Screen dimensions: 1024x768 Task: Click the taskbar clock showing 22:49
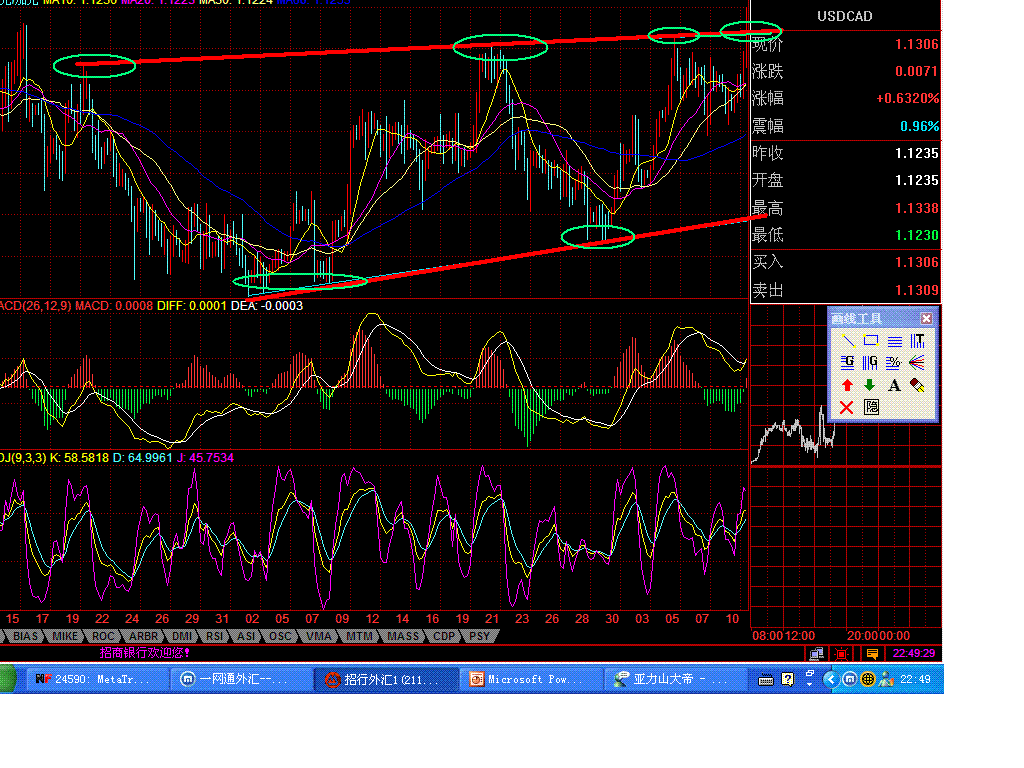point(915,679)
